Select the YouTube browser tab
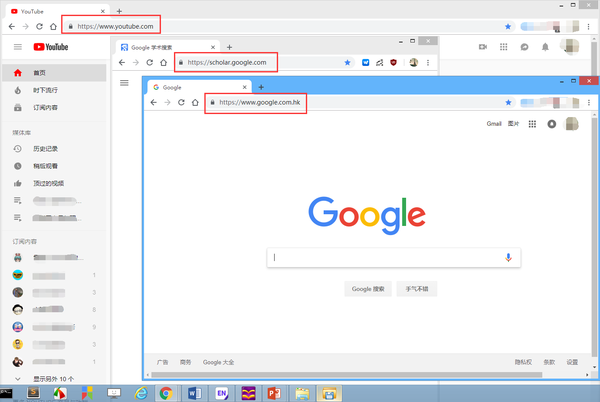600x402 pixels. [x=58, y=11]
